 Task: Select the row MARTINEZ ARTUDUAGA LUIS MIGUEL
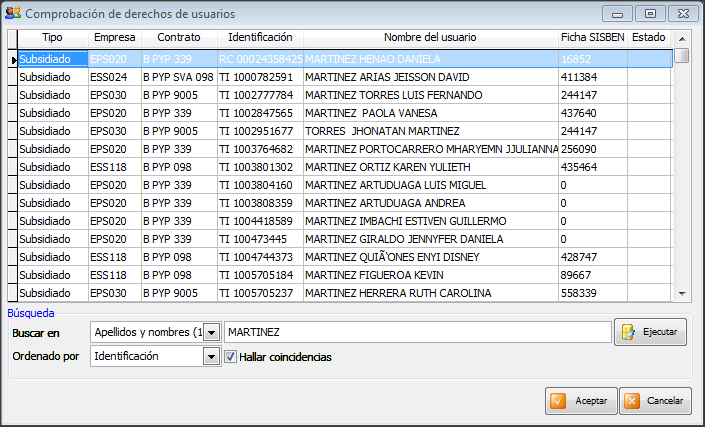(344, 185)
